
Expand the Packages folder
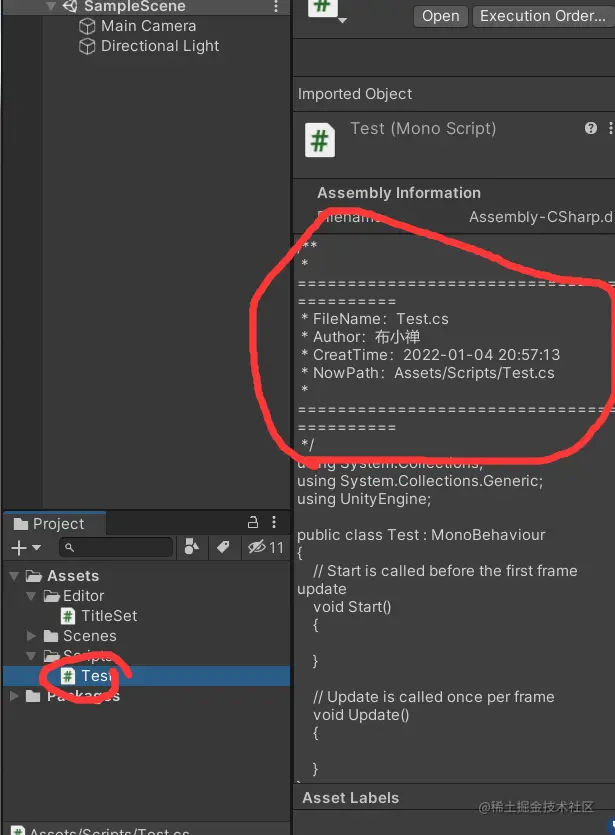pos(14,696)
